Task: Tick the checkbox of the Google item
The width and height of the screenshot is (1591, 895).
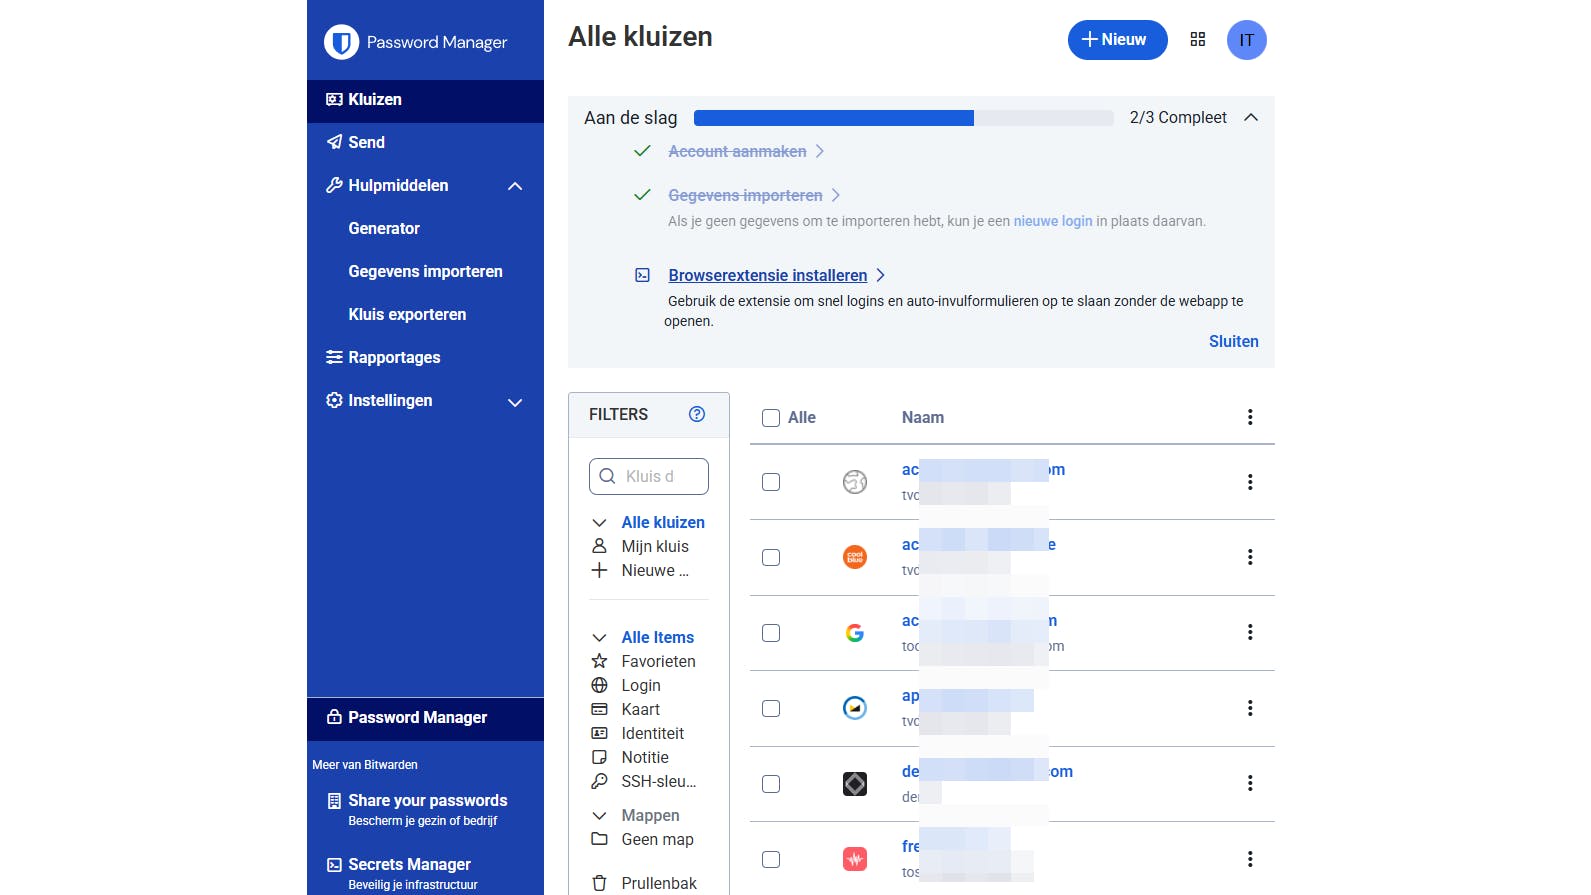Action: pos(771,633)
